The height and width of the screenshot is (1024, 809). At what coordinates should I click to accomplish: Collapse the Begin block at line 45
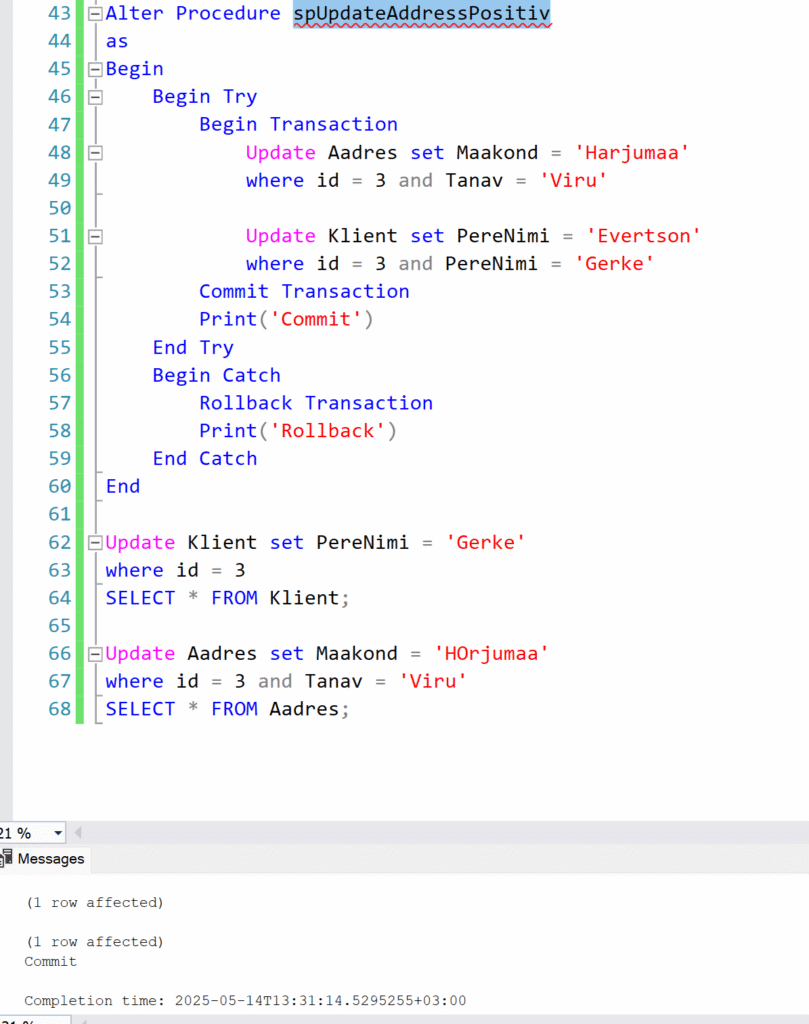pyautogui.click(x=95, y=69)
